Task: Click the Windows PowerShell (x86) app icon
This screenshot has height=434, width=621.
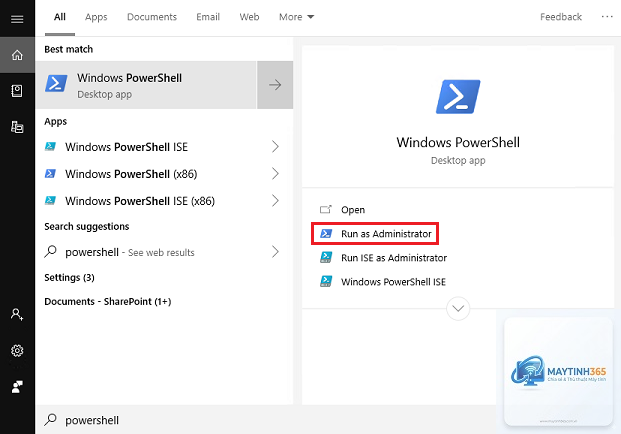Action: click(x=50, y=173)
